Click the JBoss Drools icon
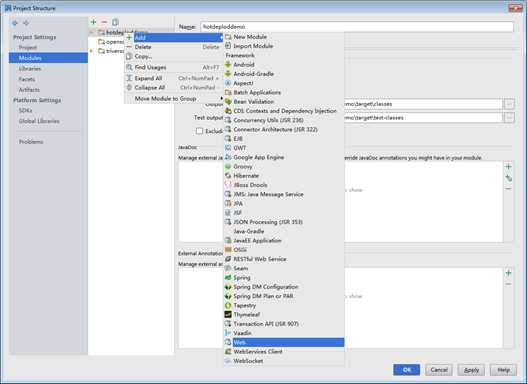 click(228, 185)
